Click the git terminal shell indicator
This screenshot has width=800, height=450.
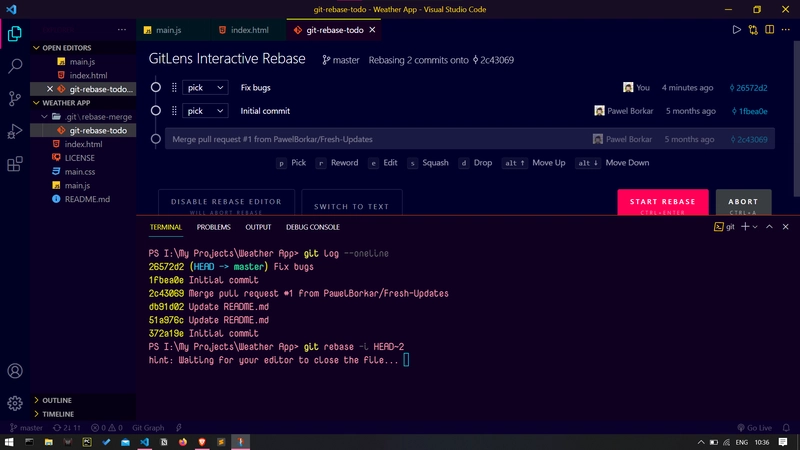tap(724, 227)
